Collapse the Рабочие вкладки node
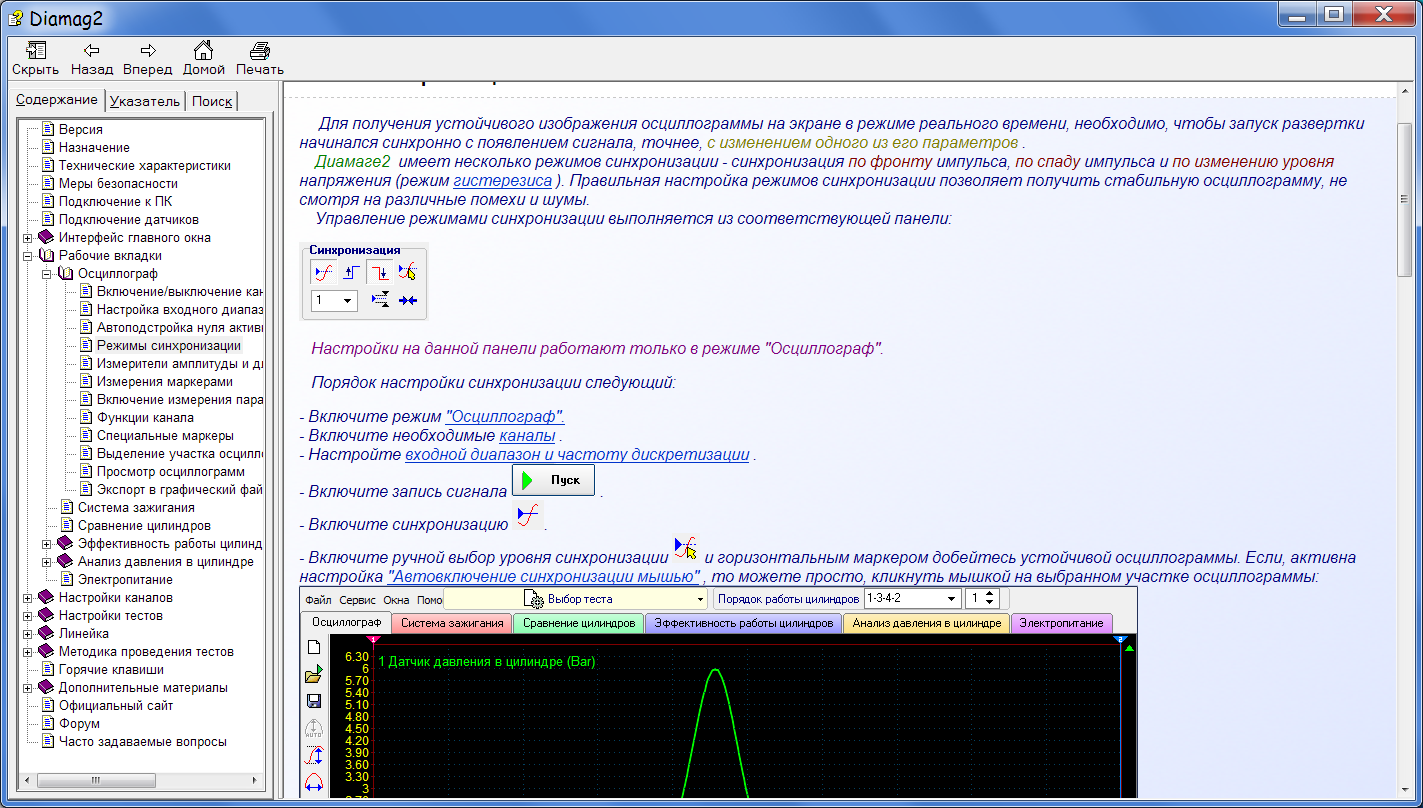 28,256
